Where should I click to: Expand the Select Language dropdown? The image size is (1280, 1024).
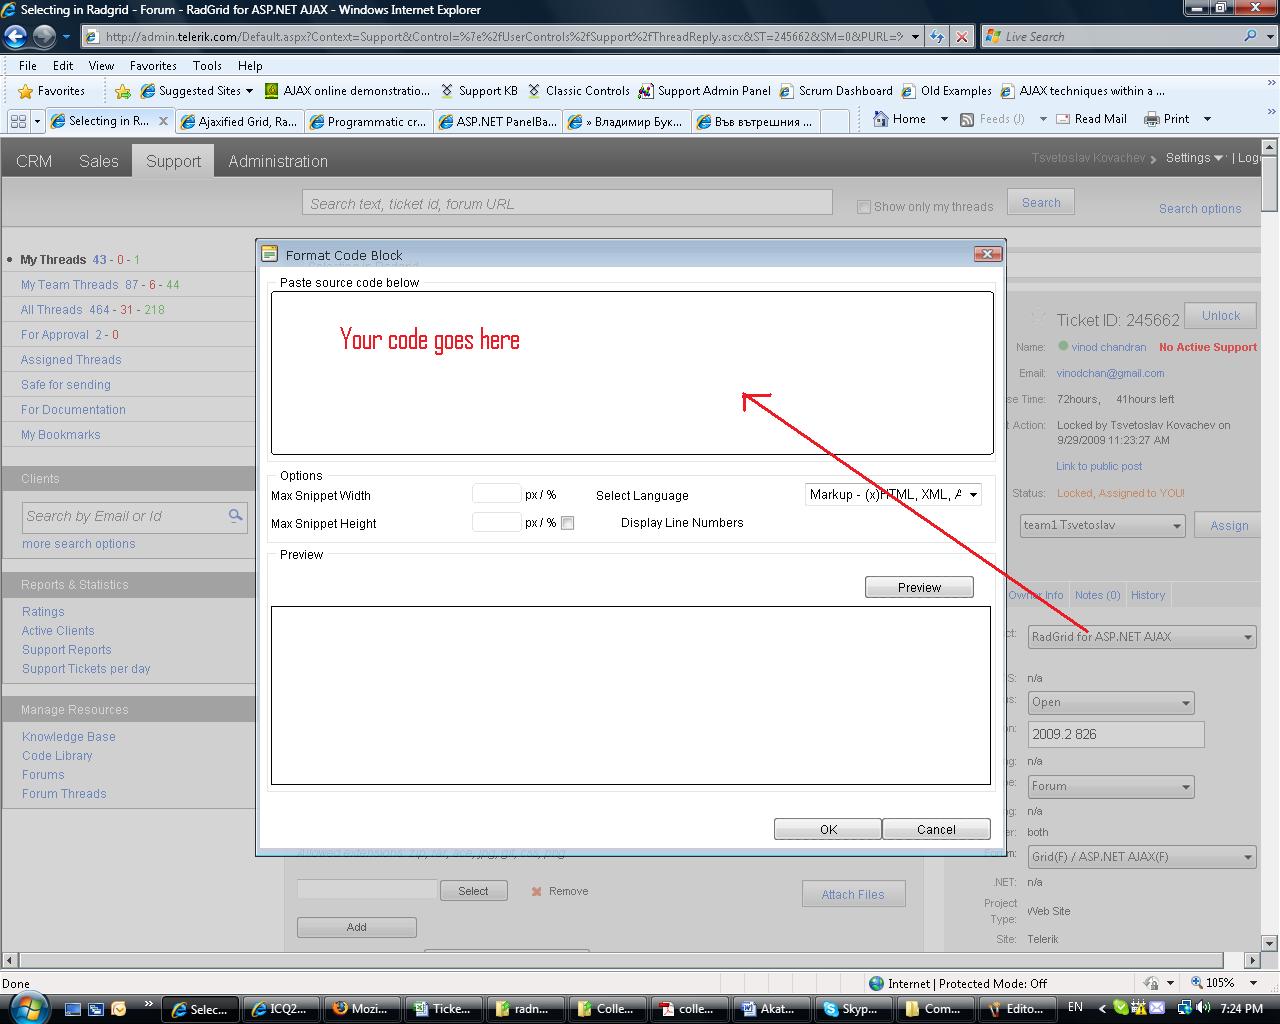tap(972, 494)
